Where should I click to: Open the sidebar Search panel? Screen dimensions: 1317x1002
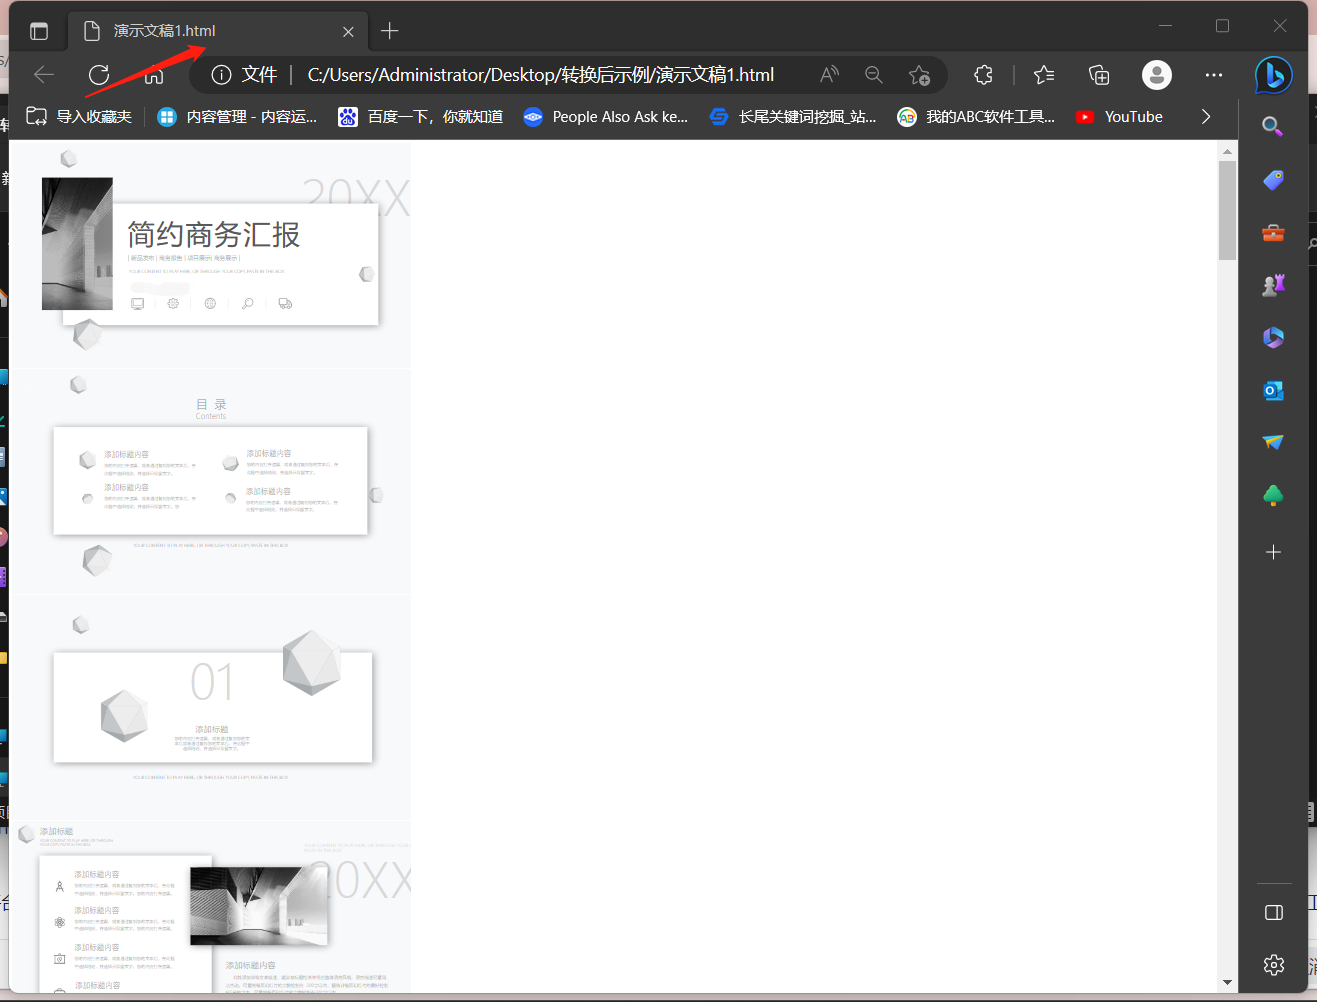coord(1271,127)
